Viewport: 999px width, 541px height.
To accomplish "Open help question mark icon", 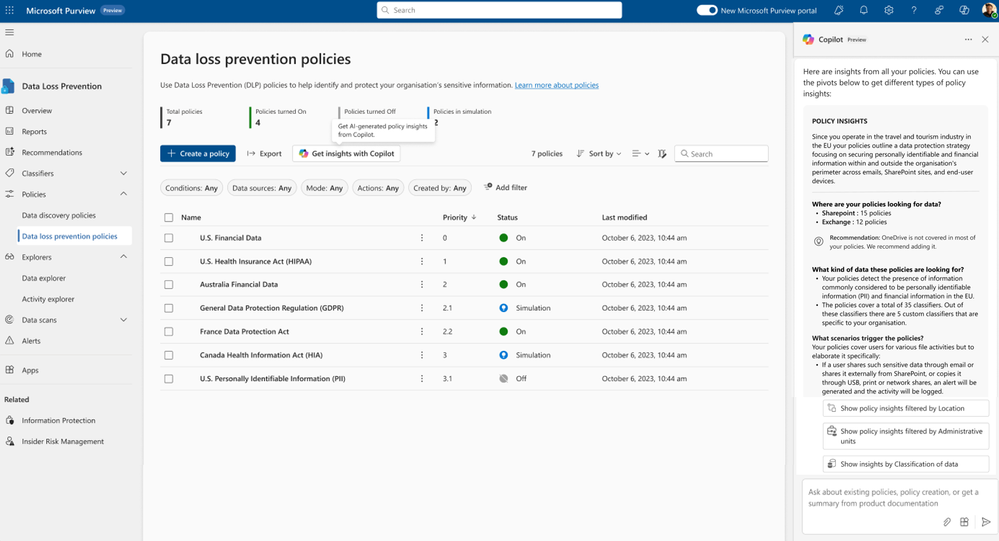I will (914, 10).
